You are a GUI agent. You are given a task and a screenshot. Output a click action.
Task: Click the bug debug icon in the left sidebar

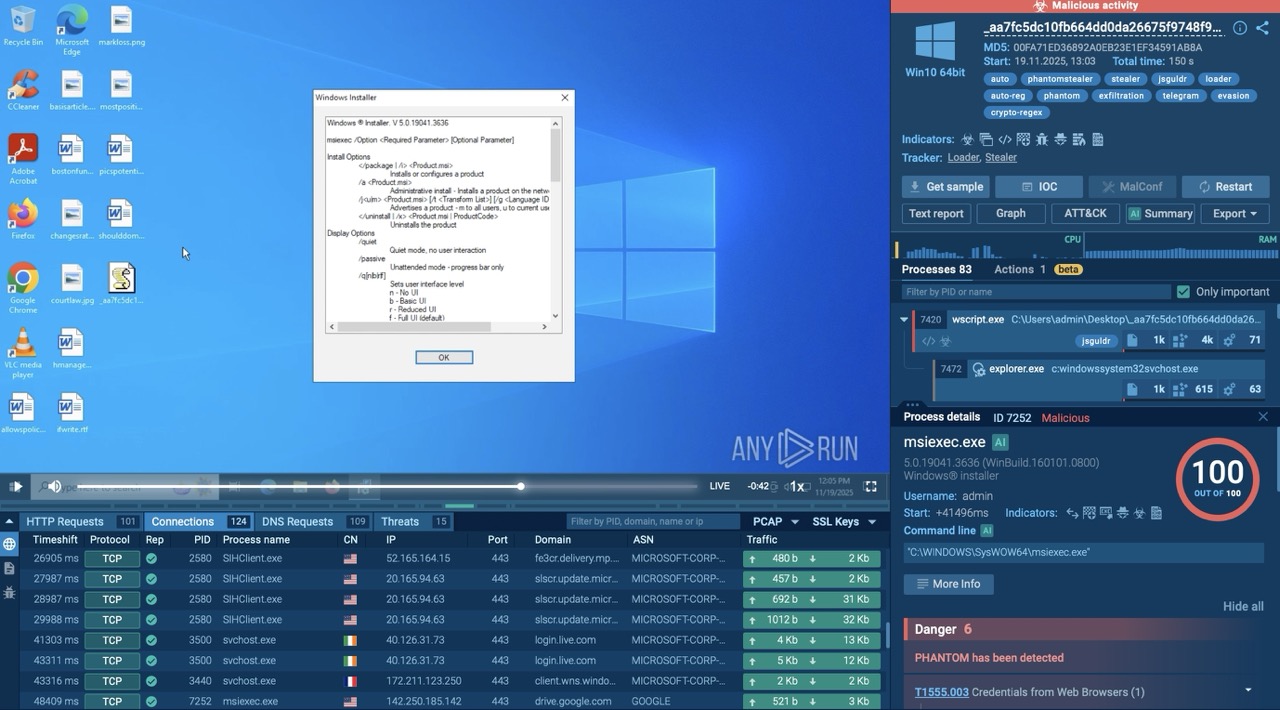(x=9, y=592)
